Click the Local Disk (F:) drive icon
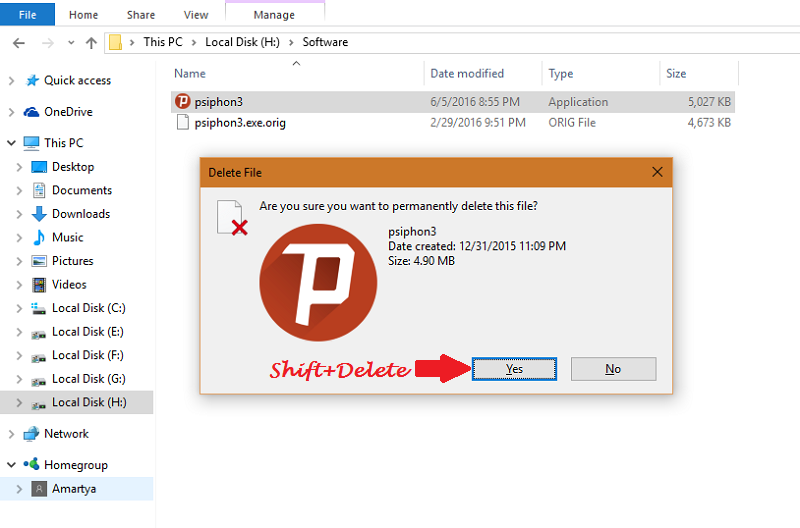800x528 pixels. pyautogui.click(x=38, y=358)
